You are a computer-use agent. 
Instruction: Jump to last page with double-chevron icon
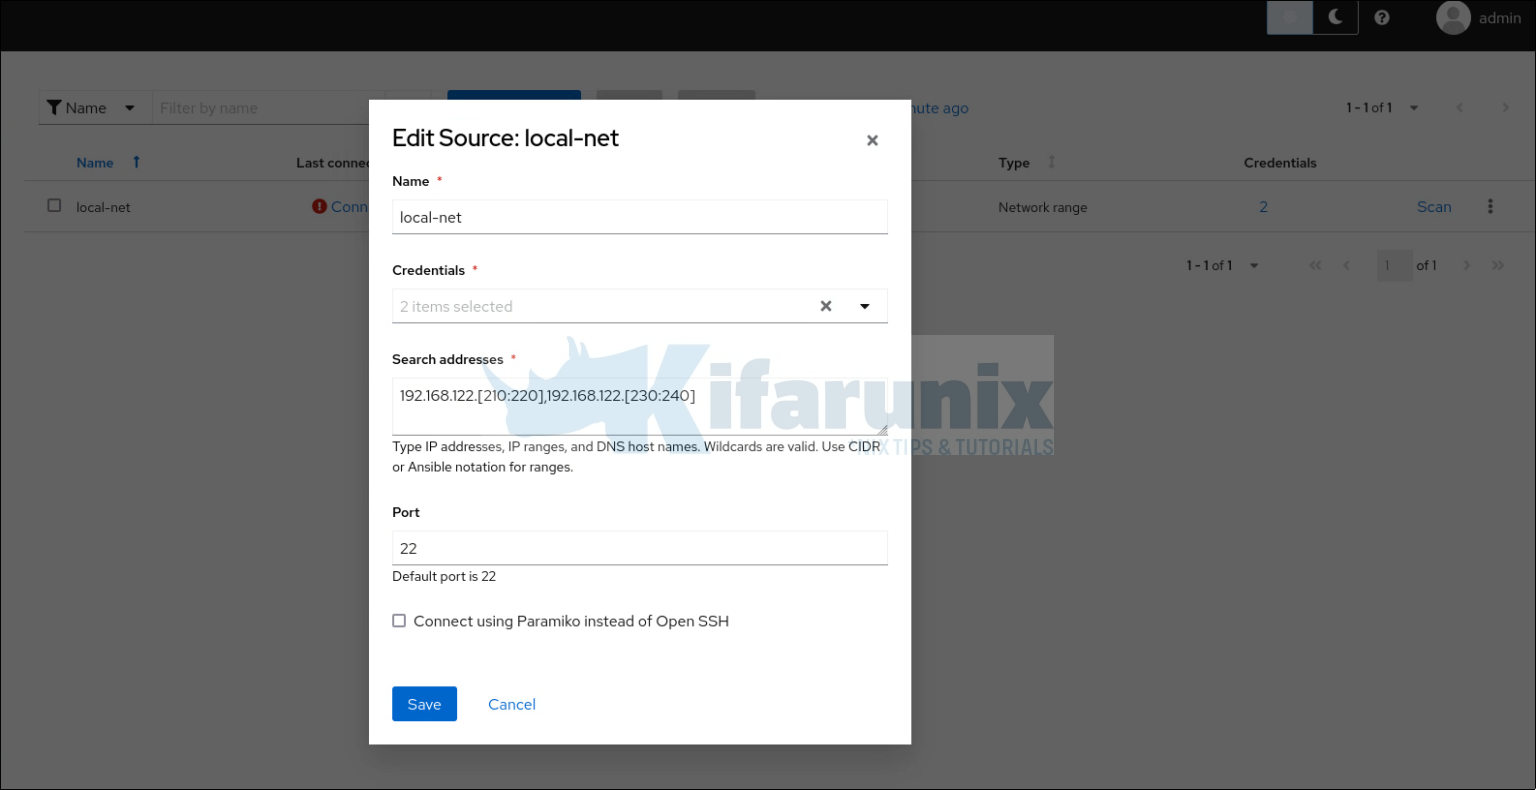(x=1498, y=265)
